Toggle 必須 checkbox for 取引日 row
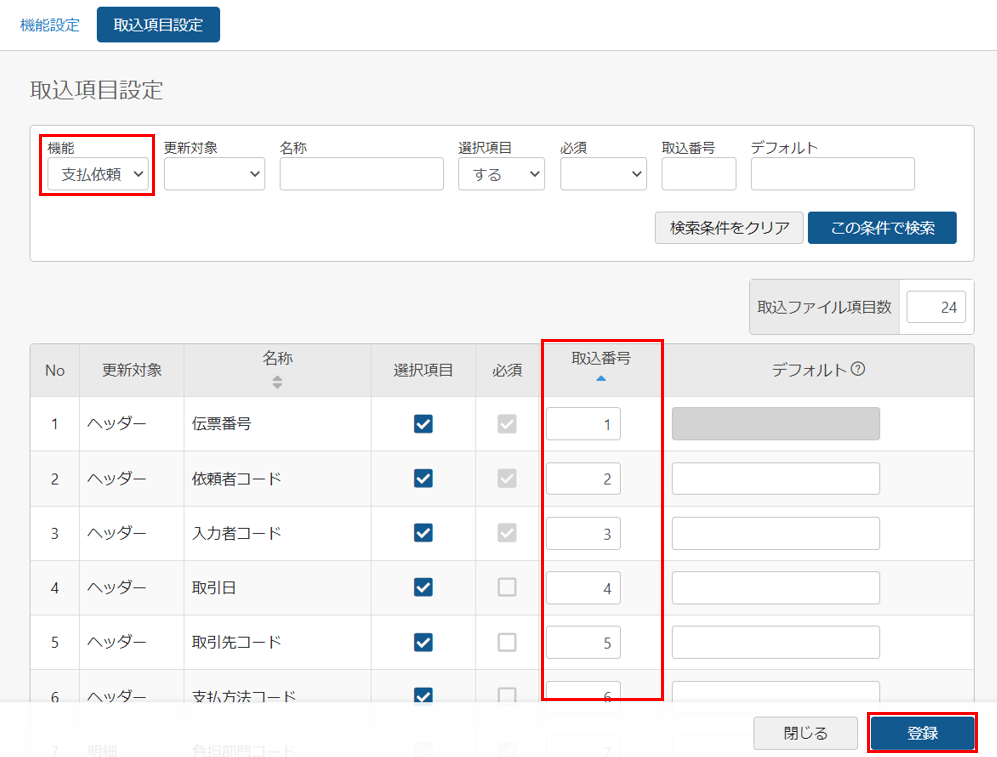This screenshot has width=997, height=757. tap(507, 587)
